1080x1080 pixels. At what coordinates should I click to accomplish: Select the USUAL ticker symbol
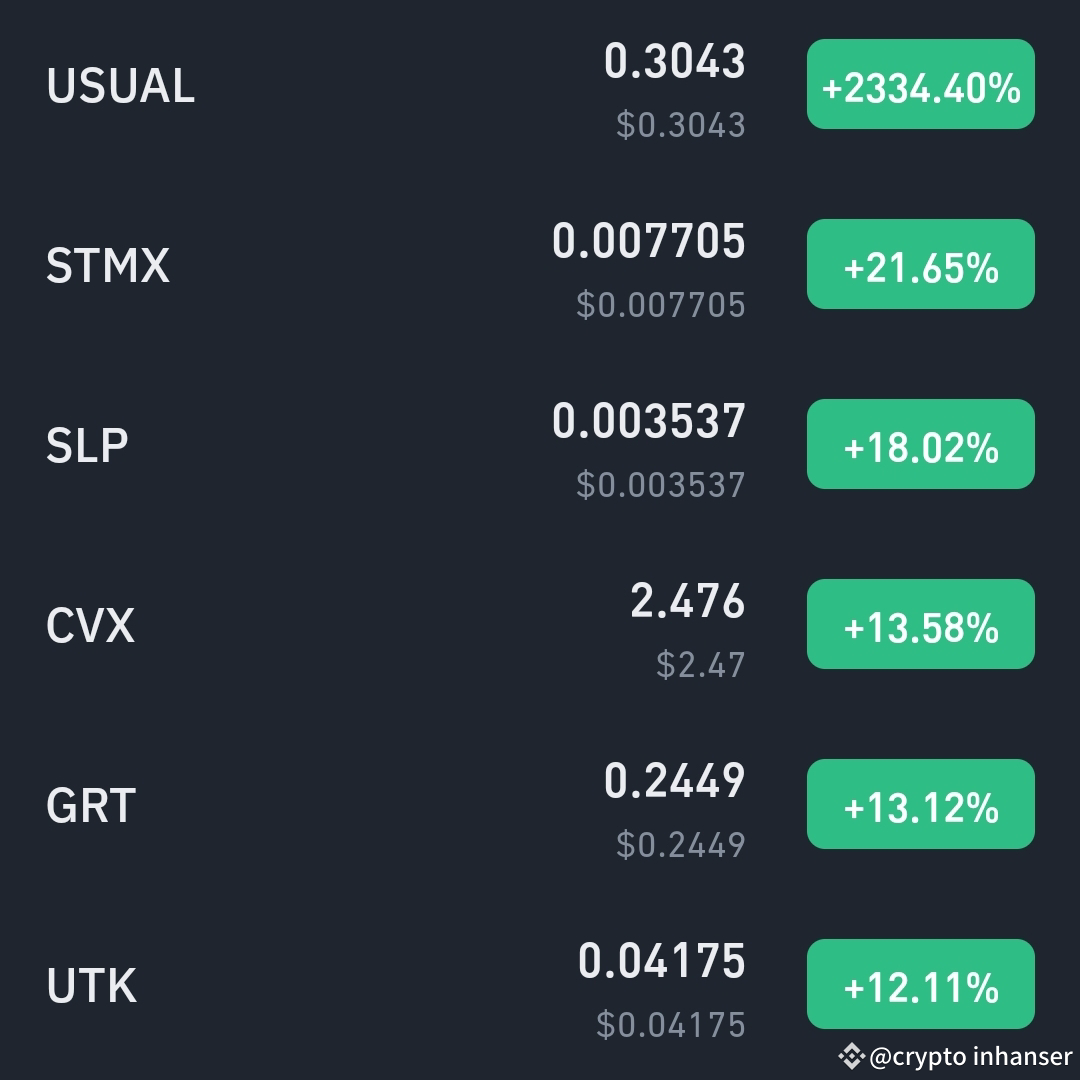coord(121,87)
